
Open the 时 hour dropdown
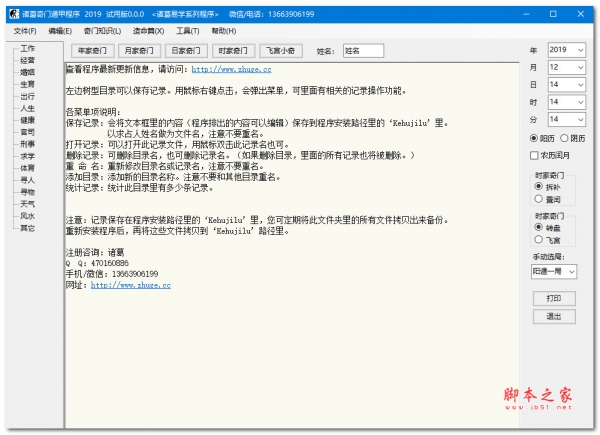click(566, 102)
